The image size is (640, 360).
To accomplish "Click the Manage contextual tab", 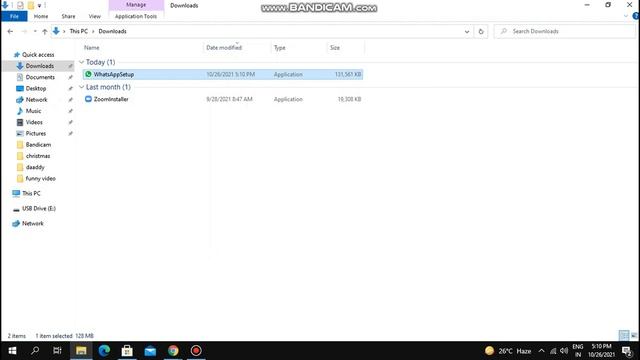I will point(136,5).
